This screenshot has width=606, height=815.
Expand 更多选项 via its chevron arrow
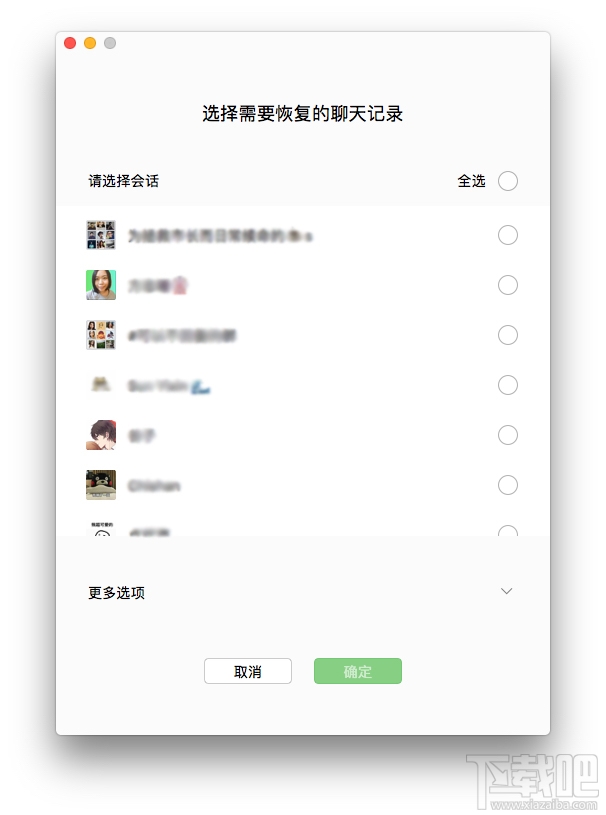507,591
